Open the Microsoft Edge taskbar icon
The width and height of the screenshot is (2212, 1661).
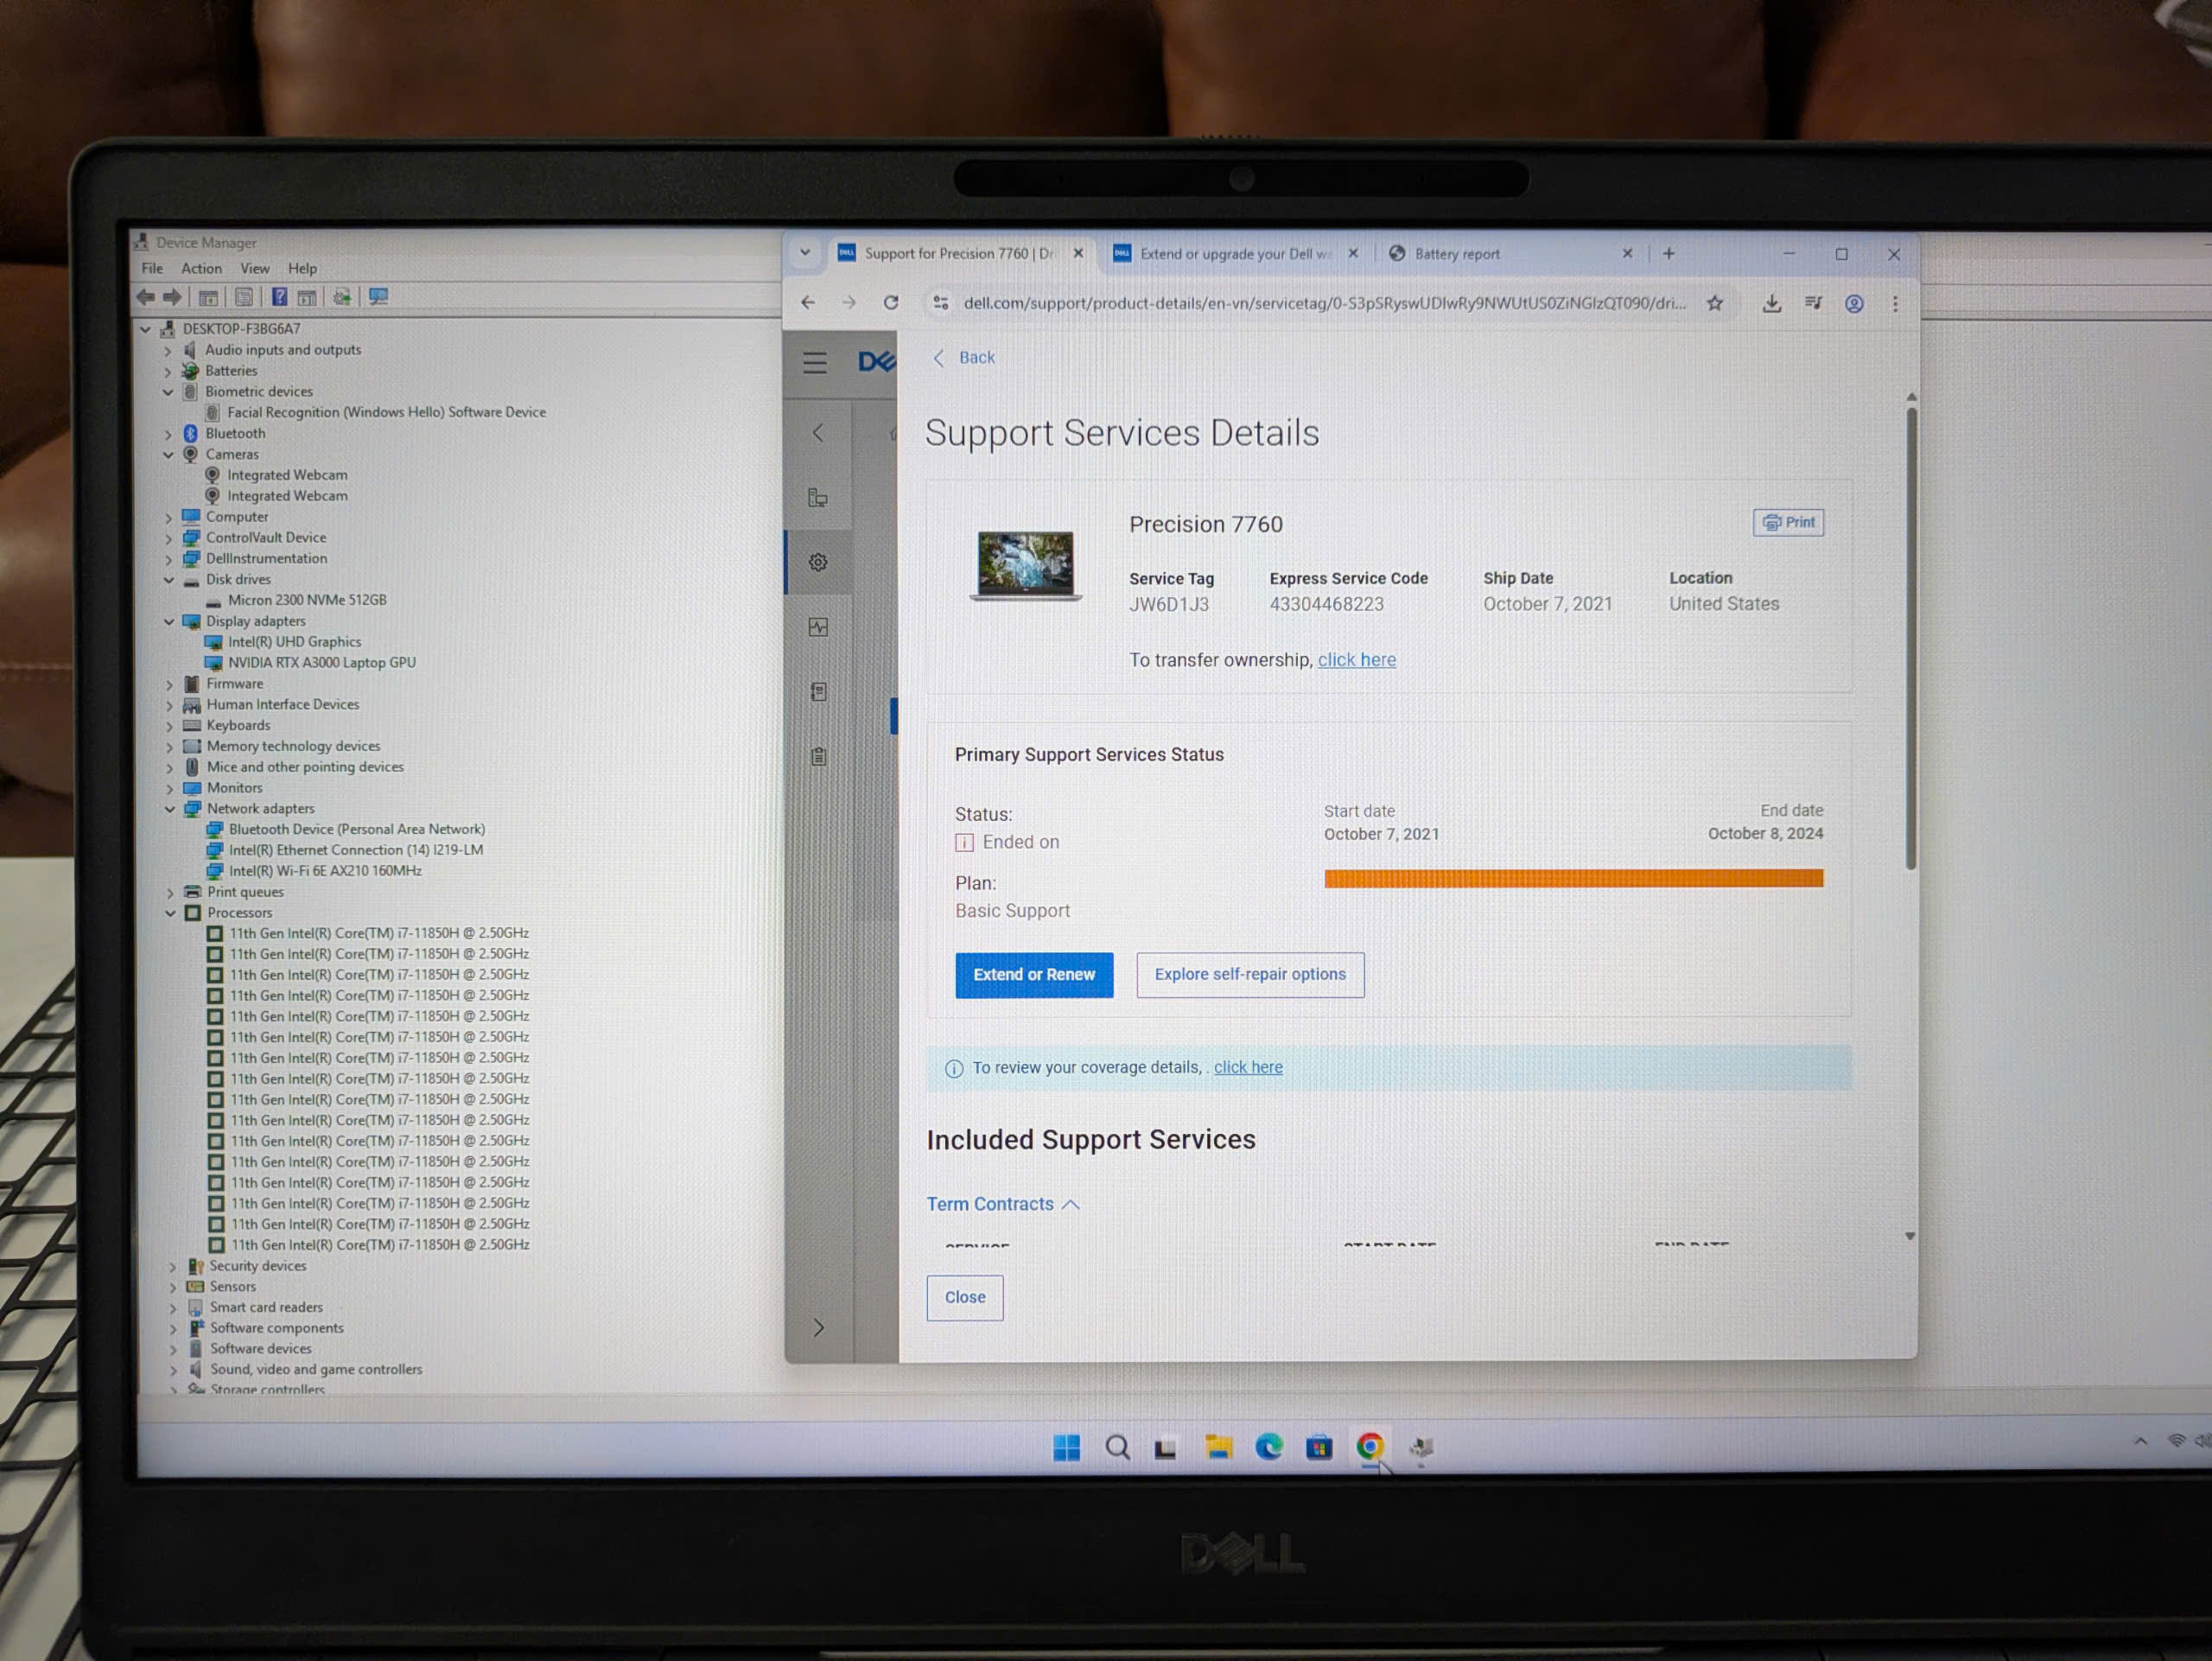click(x=1268, y=1446)
